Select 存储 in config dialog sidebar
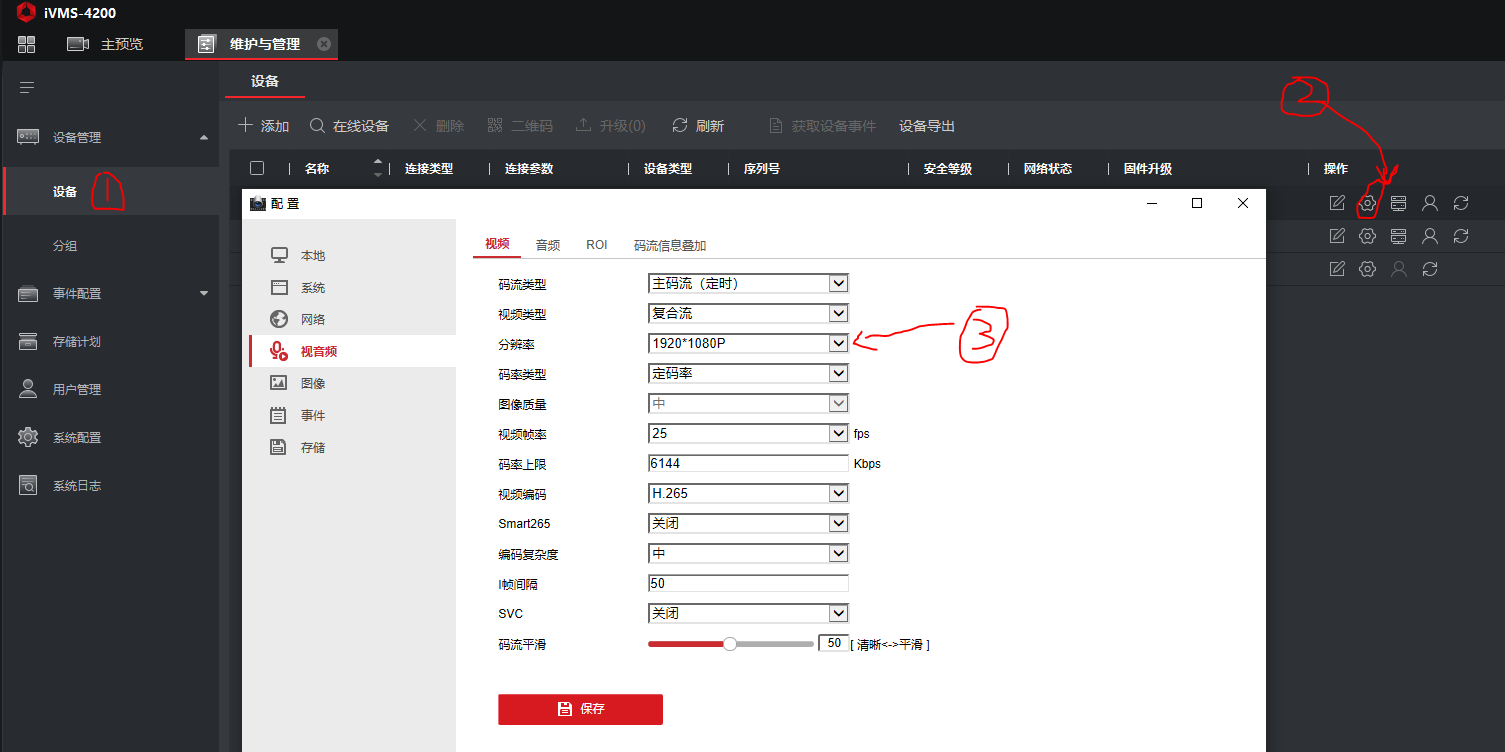Viewport: 1505px width, 752px height. (x=350, y=447)
